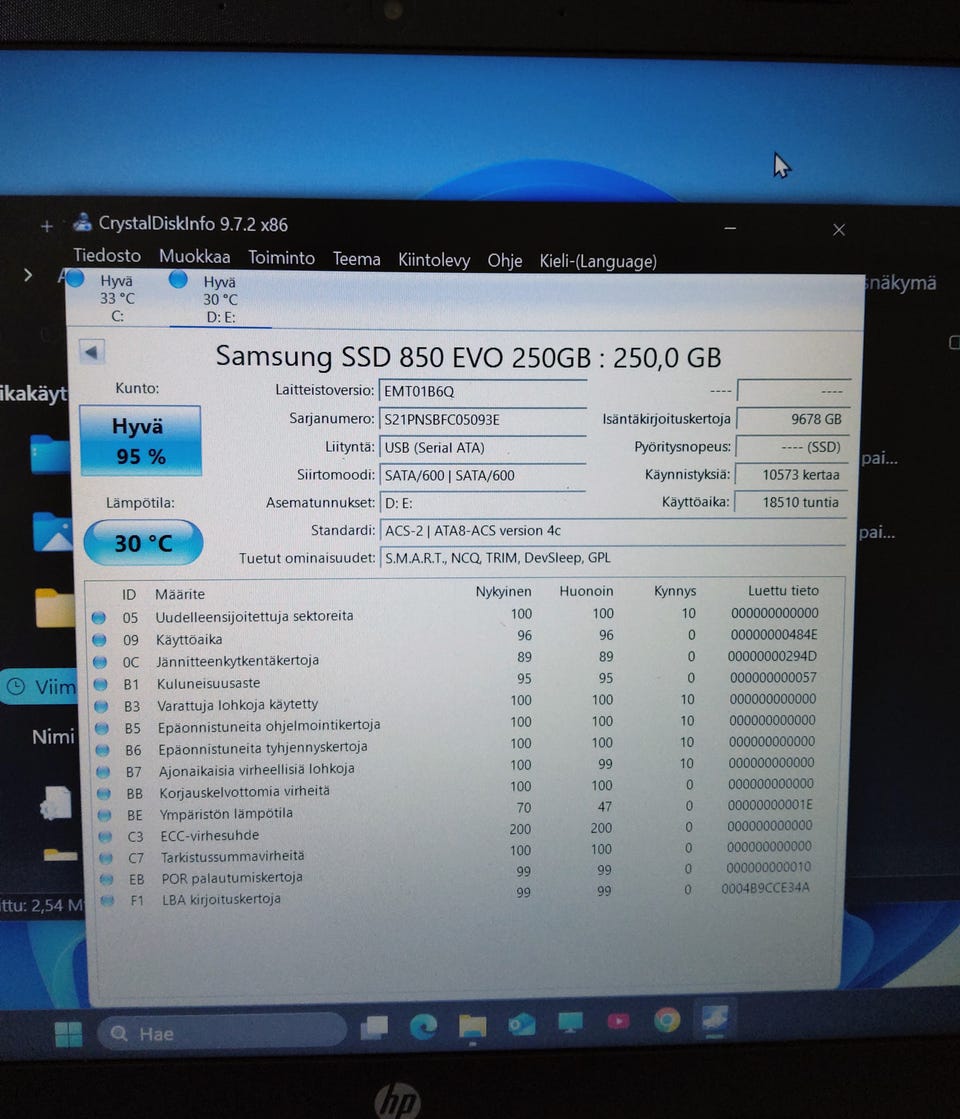960x1119 pixels.
Task: Select the Viim item in File Explorer sidebar
Action: tap(39, 687)
